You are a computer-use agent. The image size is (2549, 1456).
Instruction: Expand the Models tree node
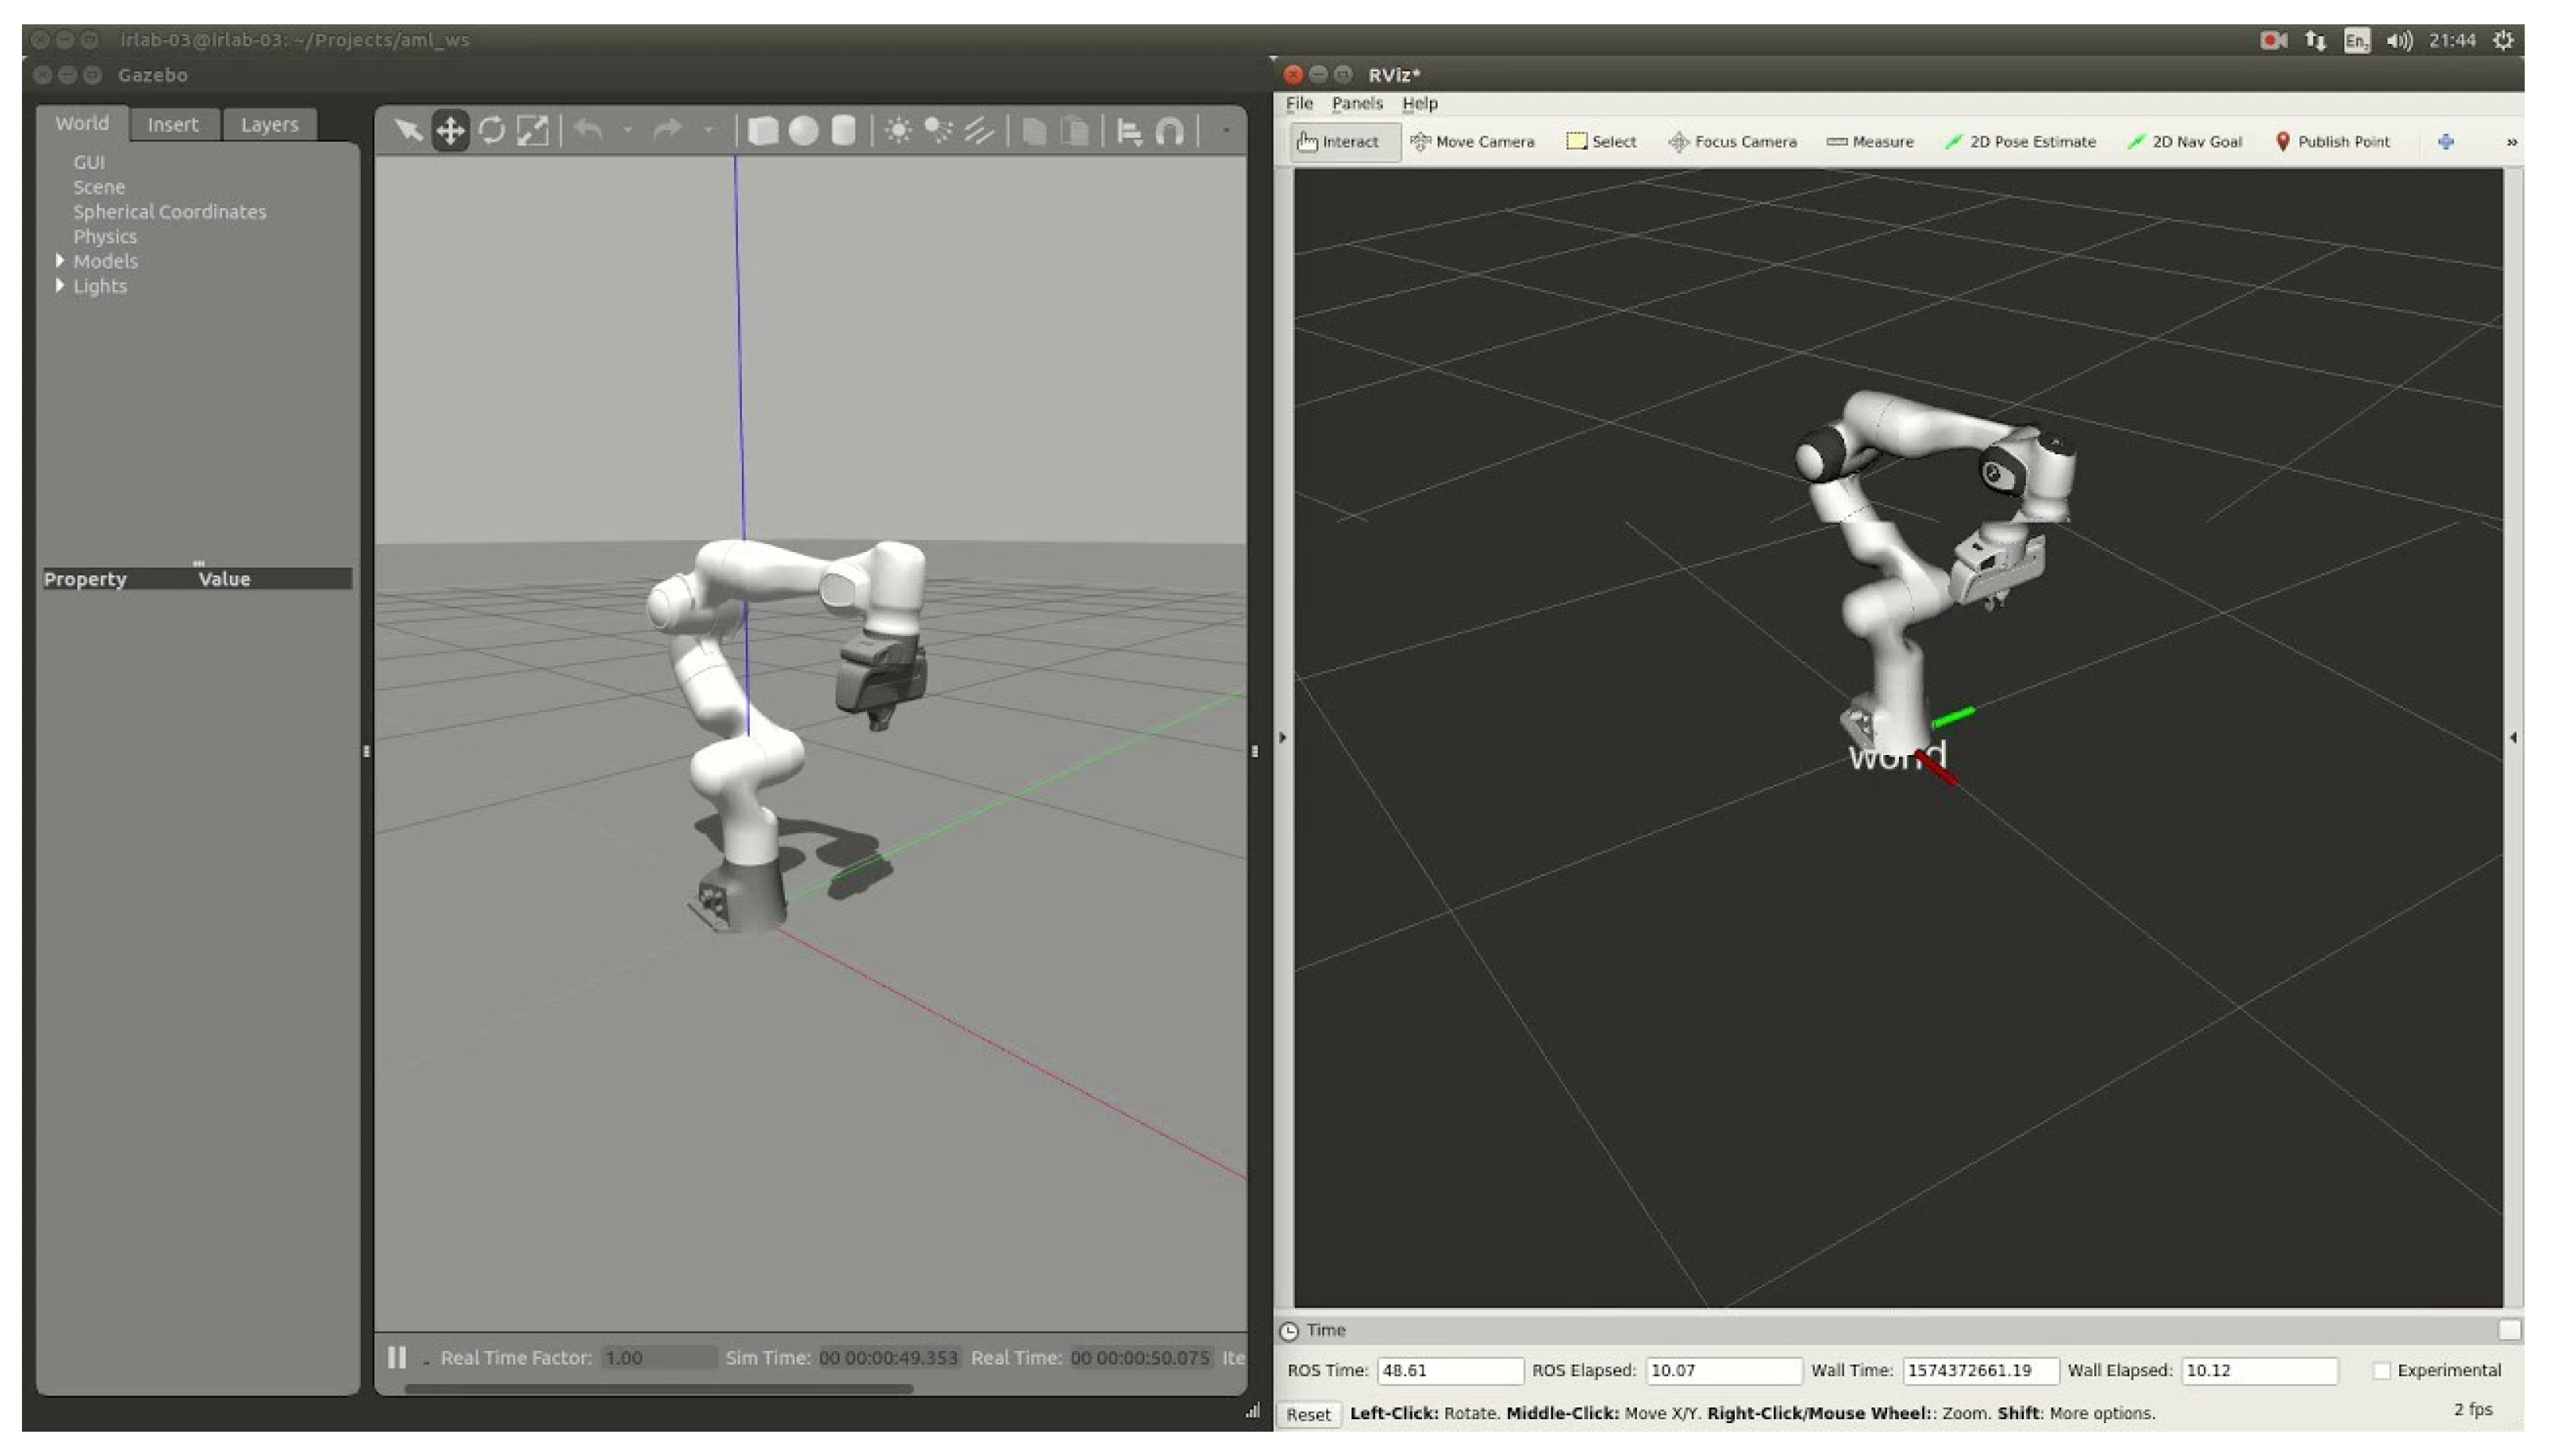tap(60, 261)
